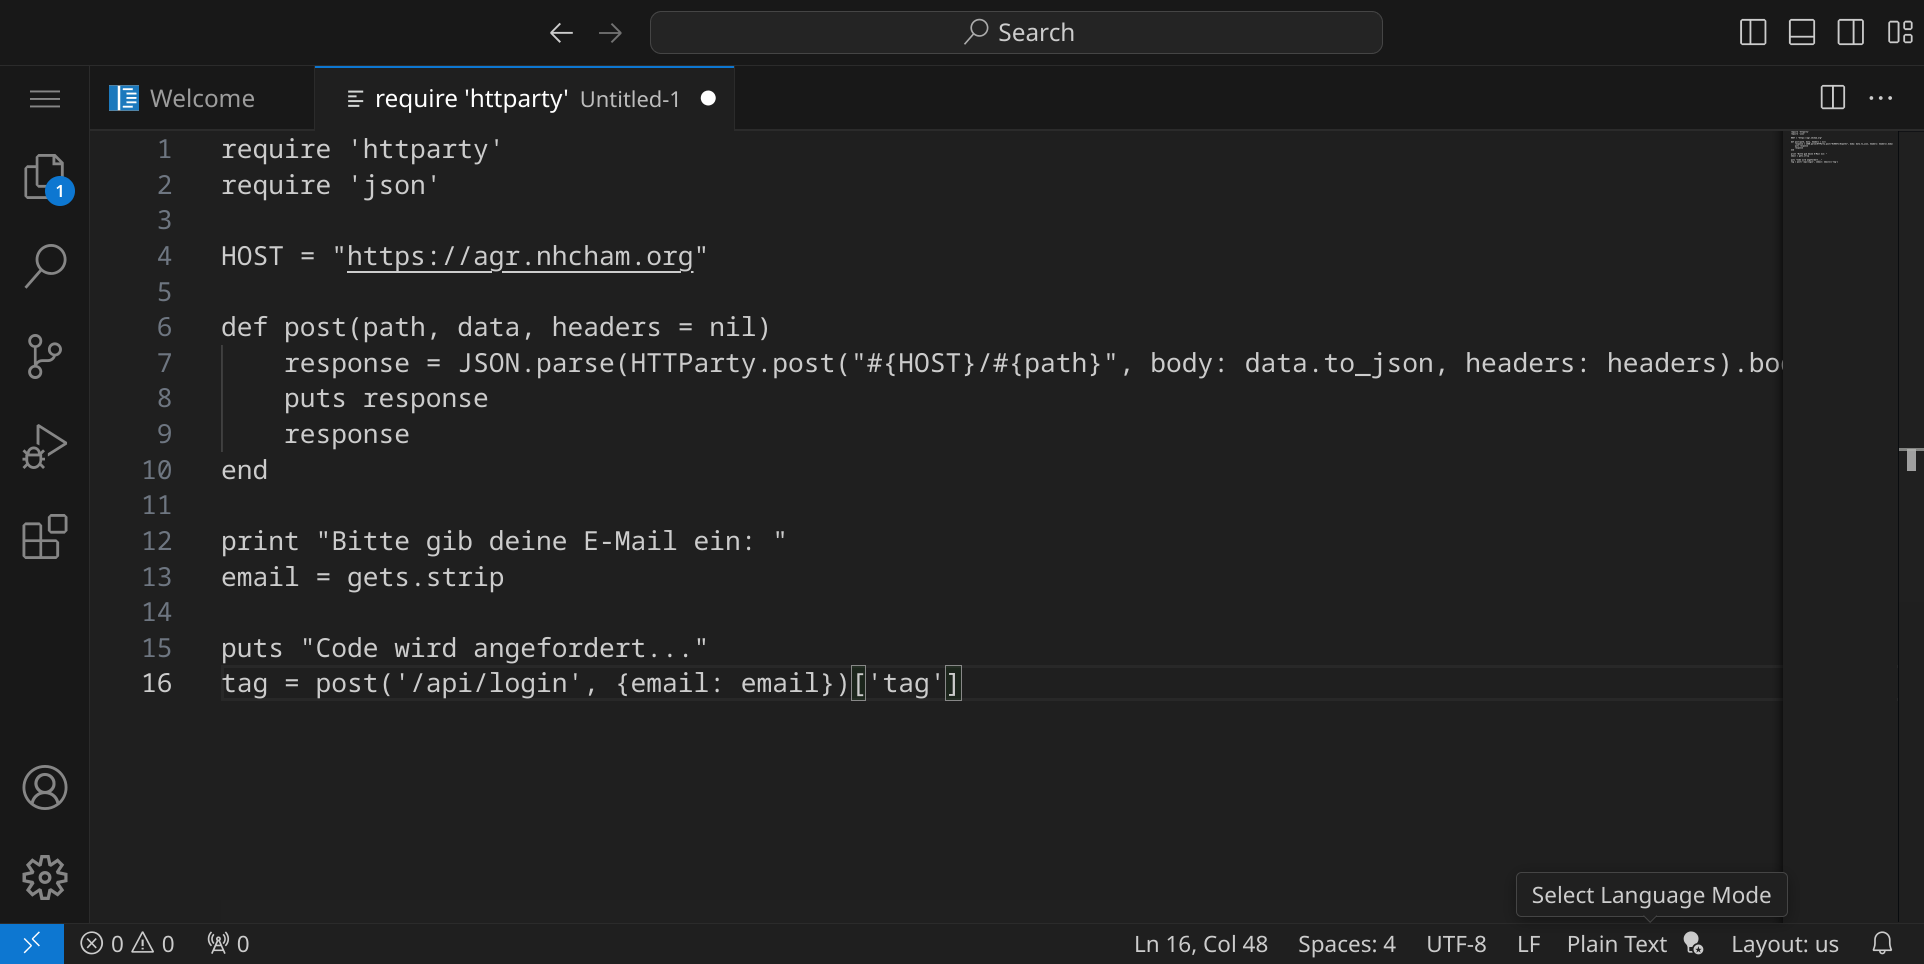The height and width of the screenshot is (964, 1924).
Task: Open the Search view in activity bar
Action: pos(45,266)
